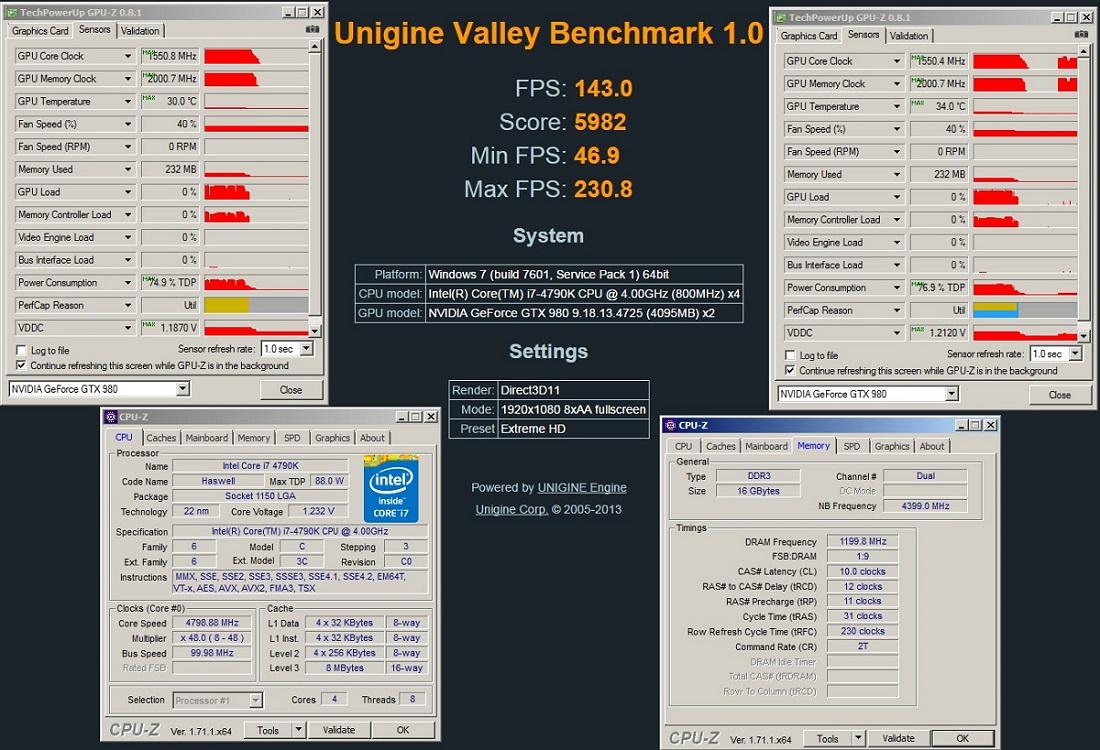1100x750 pixels.
Task: Click GPU Load graph in right GPU-Z
Action: click(x=1025, y=196)
